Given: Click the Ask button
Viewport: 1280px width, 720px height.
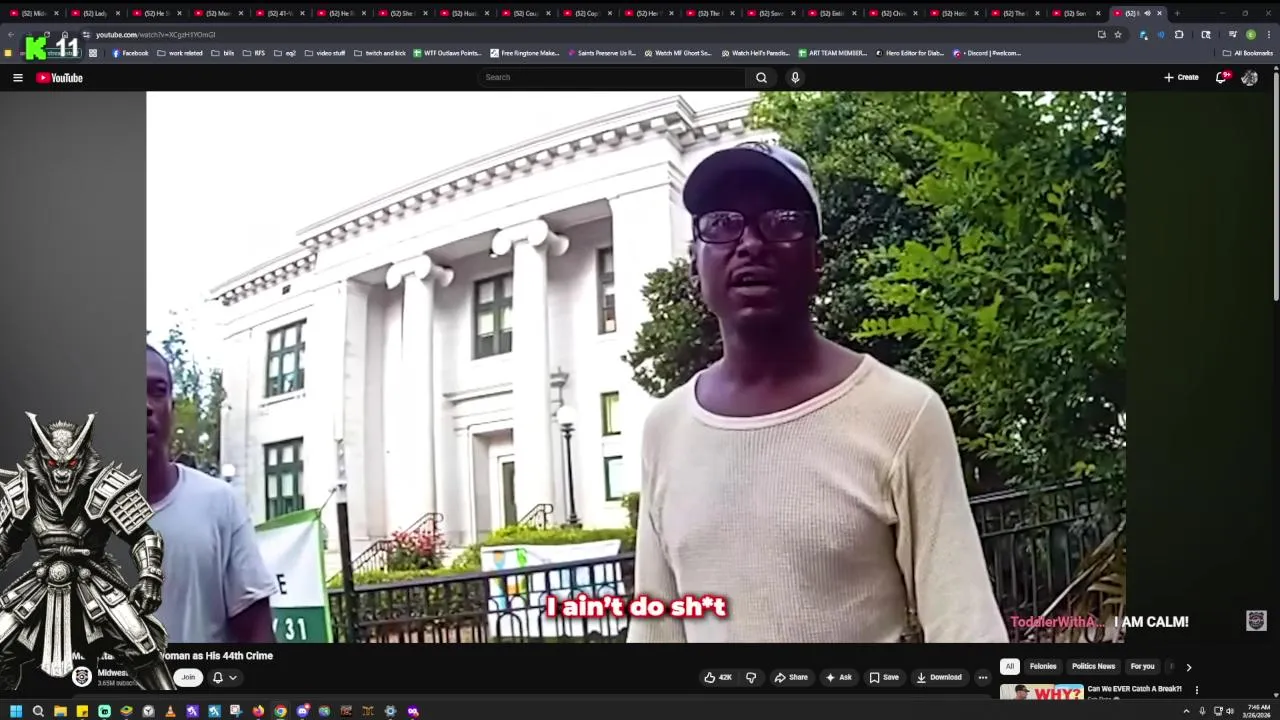Looking at the screenshot, I should (838, 677).
